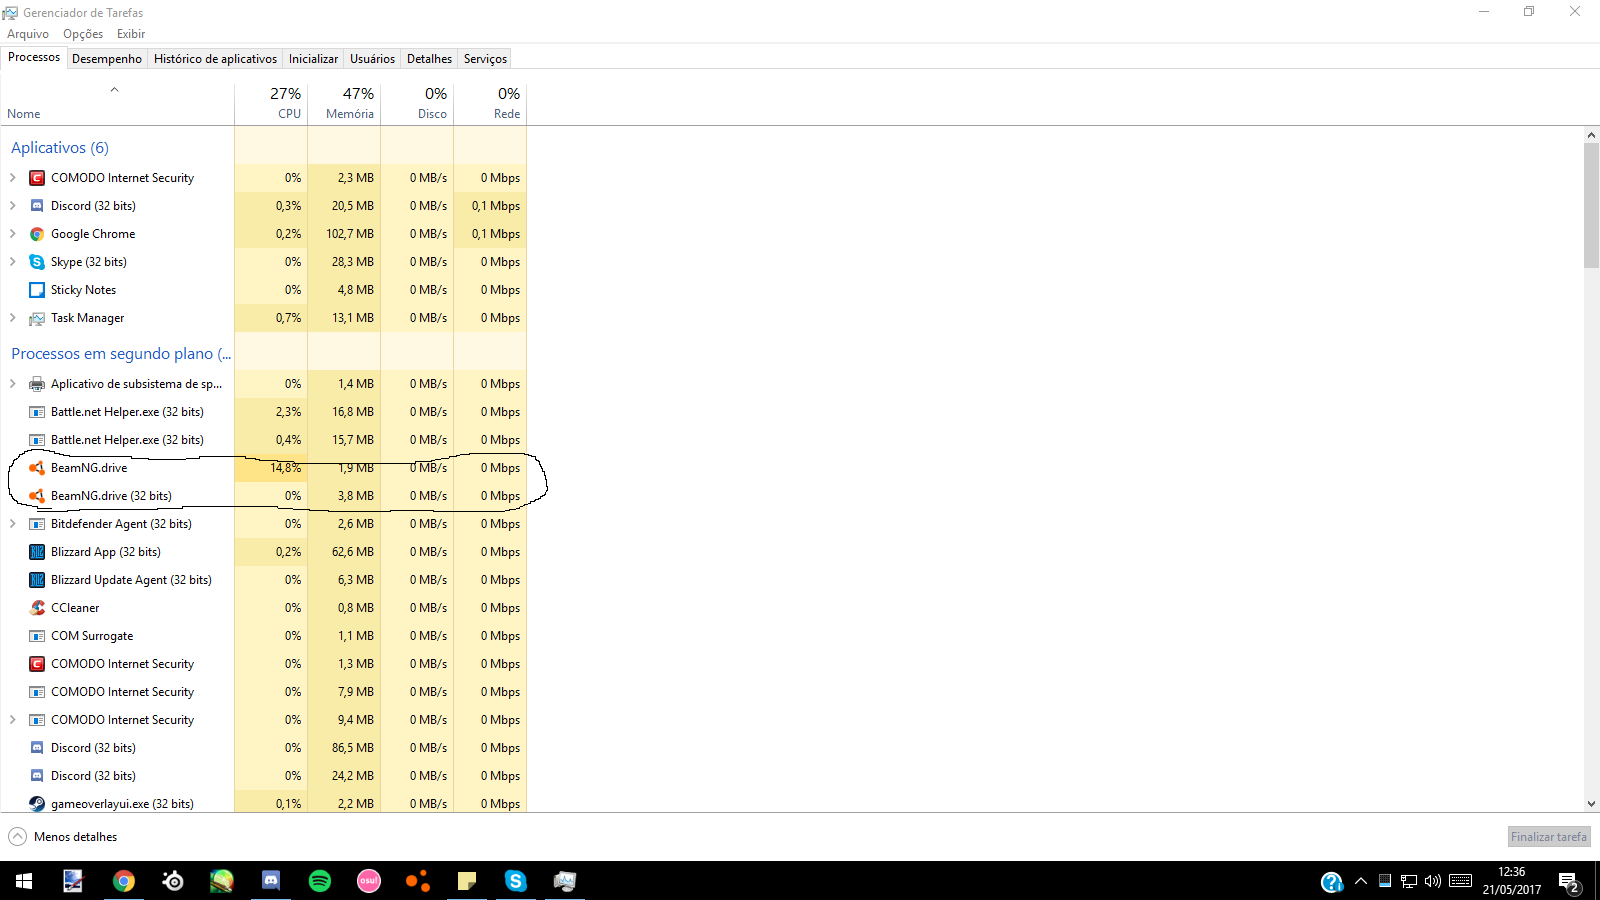Sort by the Disco column header
Image resolution: width=1600 pixels, height=900 pixels.
pos(417,103)
